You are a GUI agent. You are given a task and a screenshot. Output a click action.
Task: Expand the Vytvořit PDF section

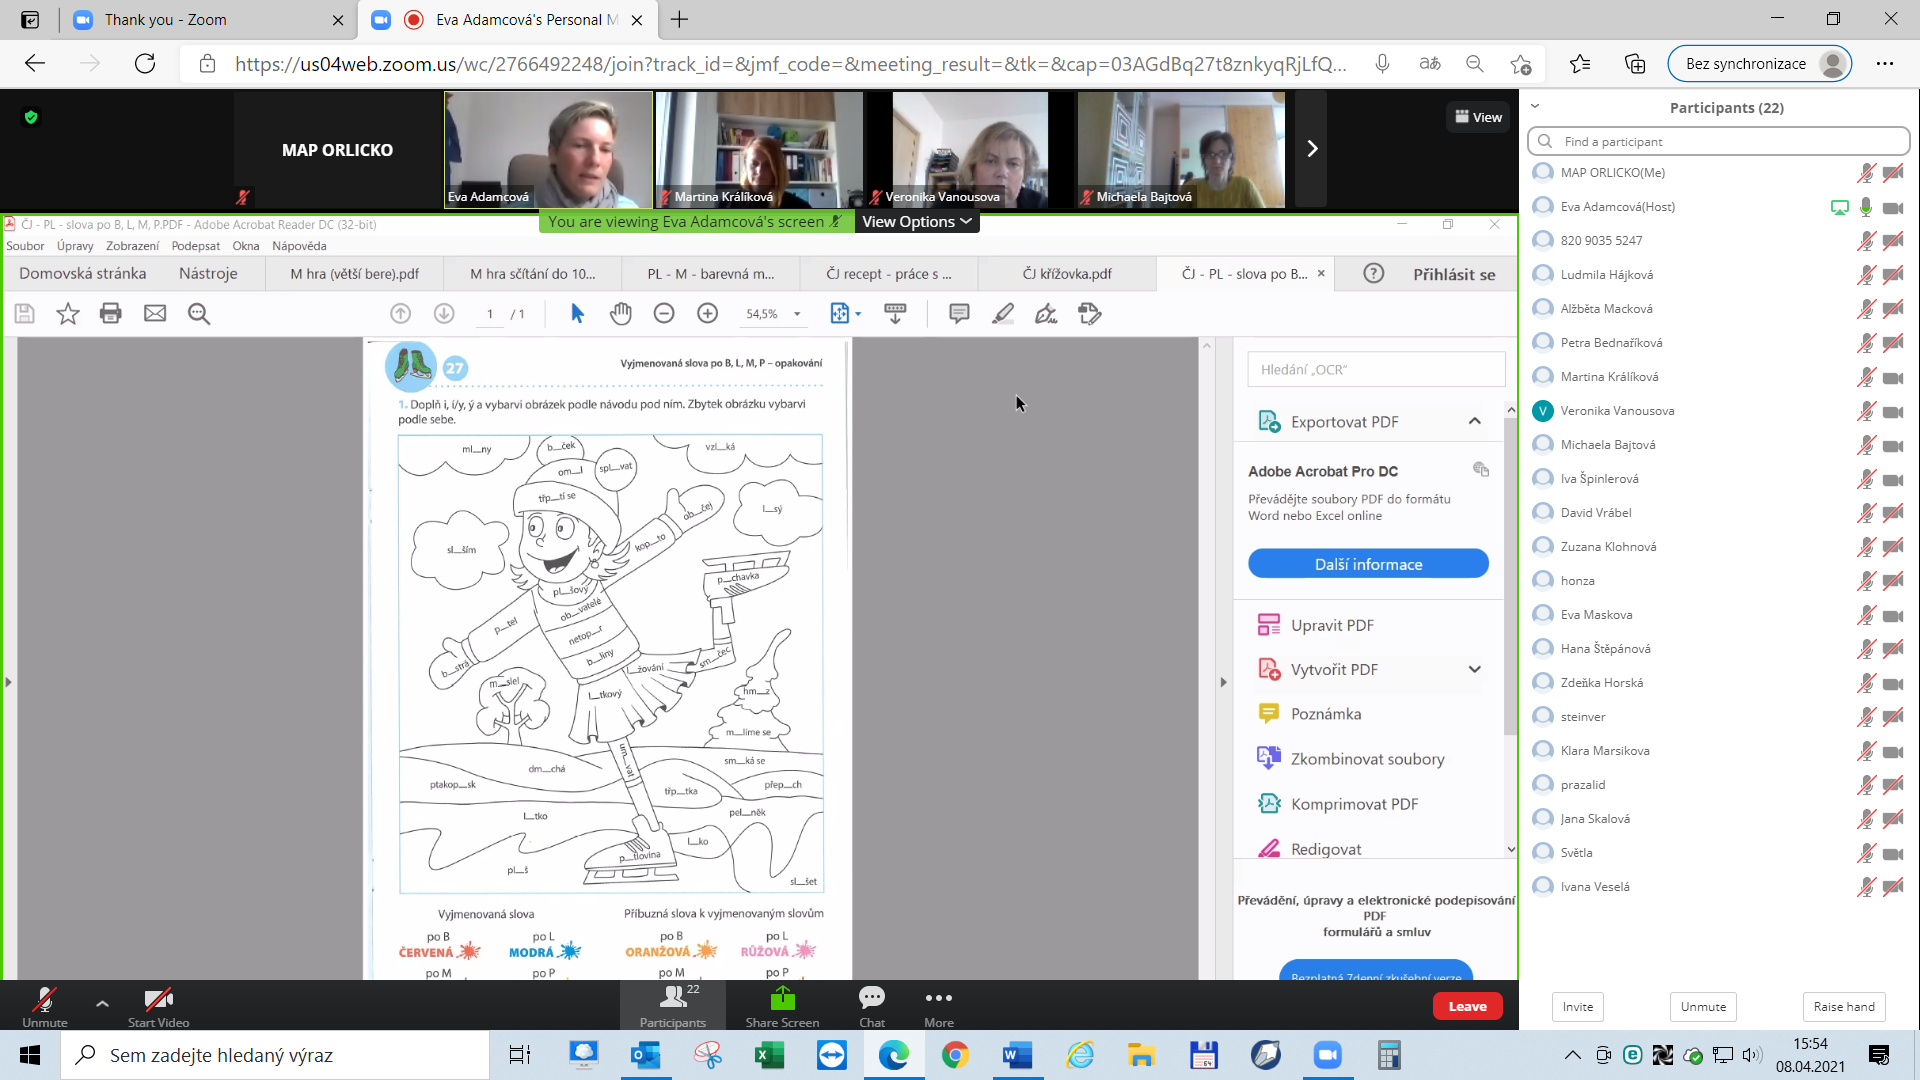[x=1474, y=669]
